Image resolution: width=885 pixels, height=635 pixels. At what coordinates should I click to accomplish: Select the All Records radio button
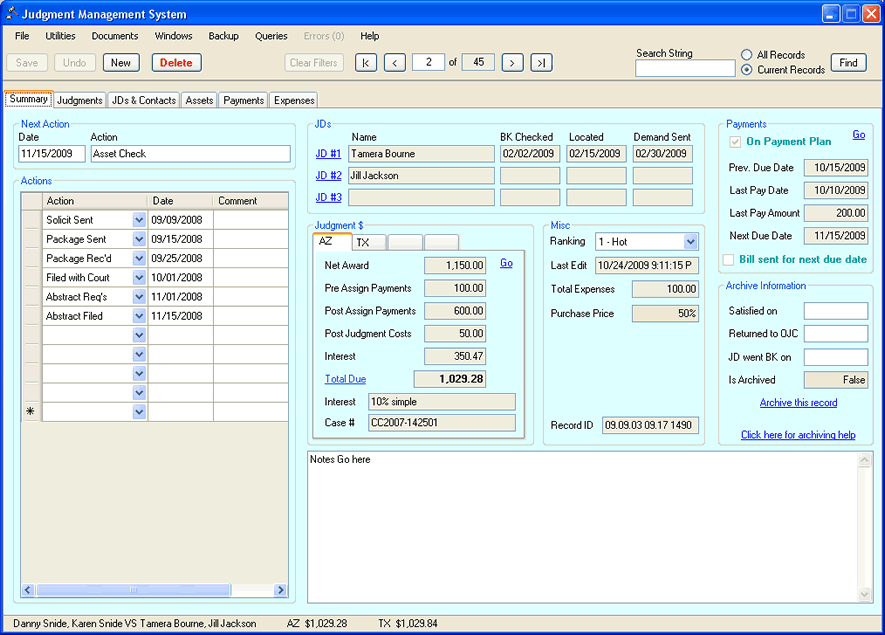747,55
